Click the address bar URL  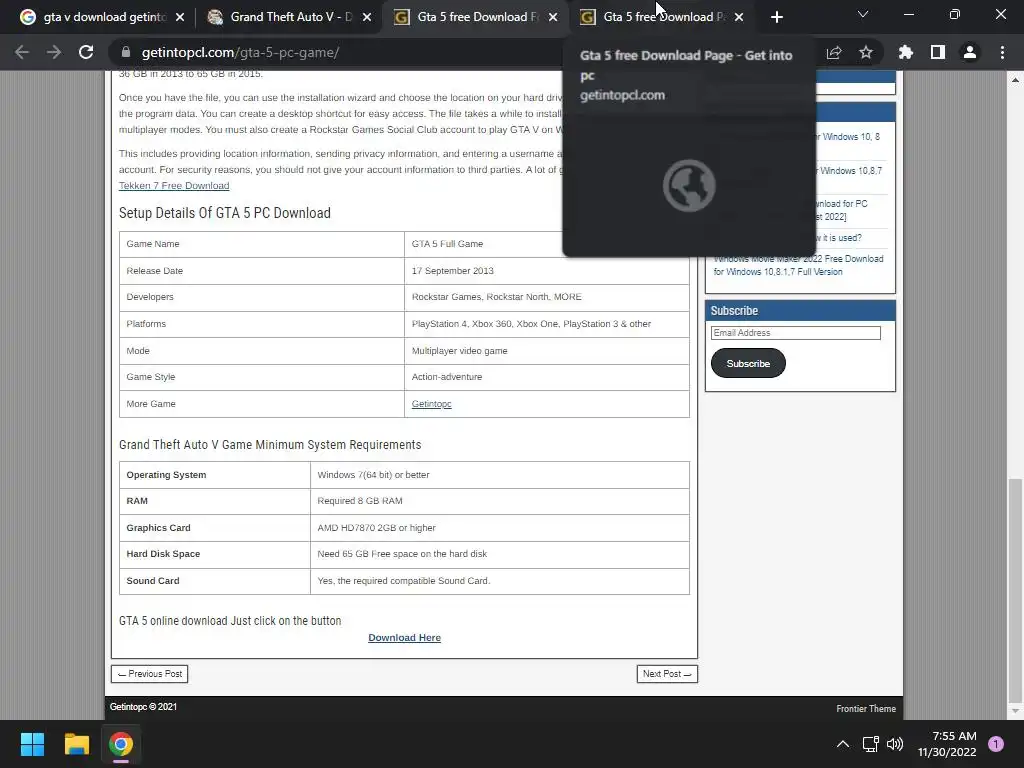coord(240,52)
